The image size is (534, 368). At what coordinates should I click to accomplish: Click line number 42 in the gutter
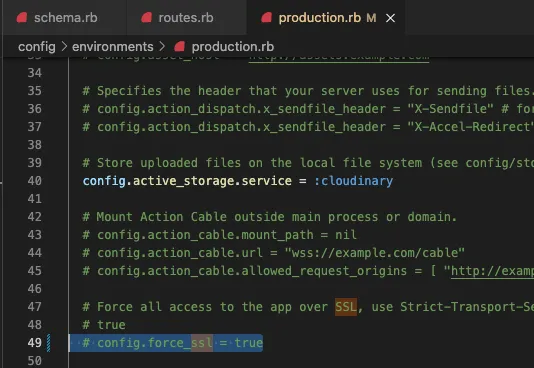34,217
